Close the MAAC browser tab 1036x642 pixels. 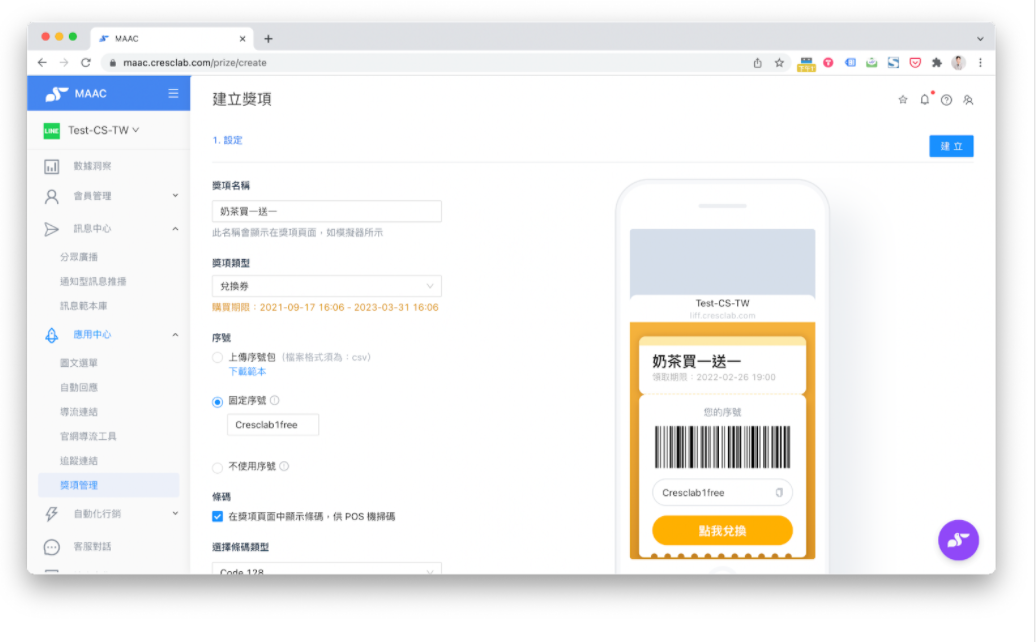point(242,39)
